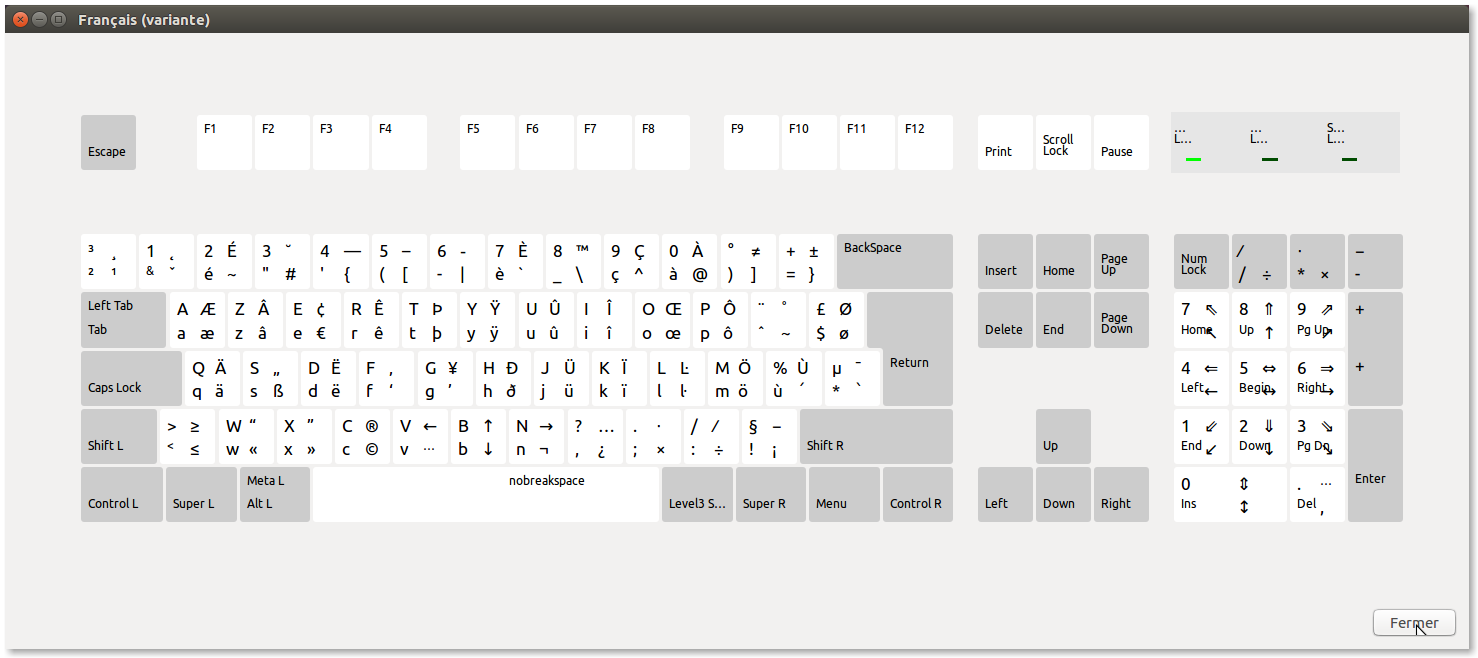Click the Insert key
The height and width of the screenshot is (658, 1478).
(x=1005, y=261)
